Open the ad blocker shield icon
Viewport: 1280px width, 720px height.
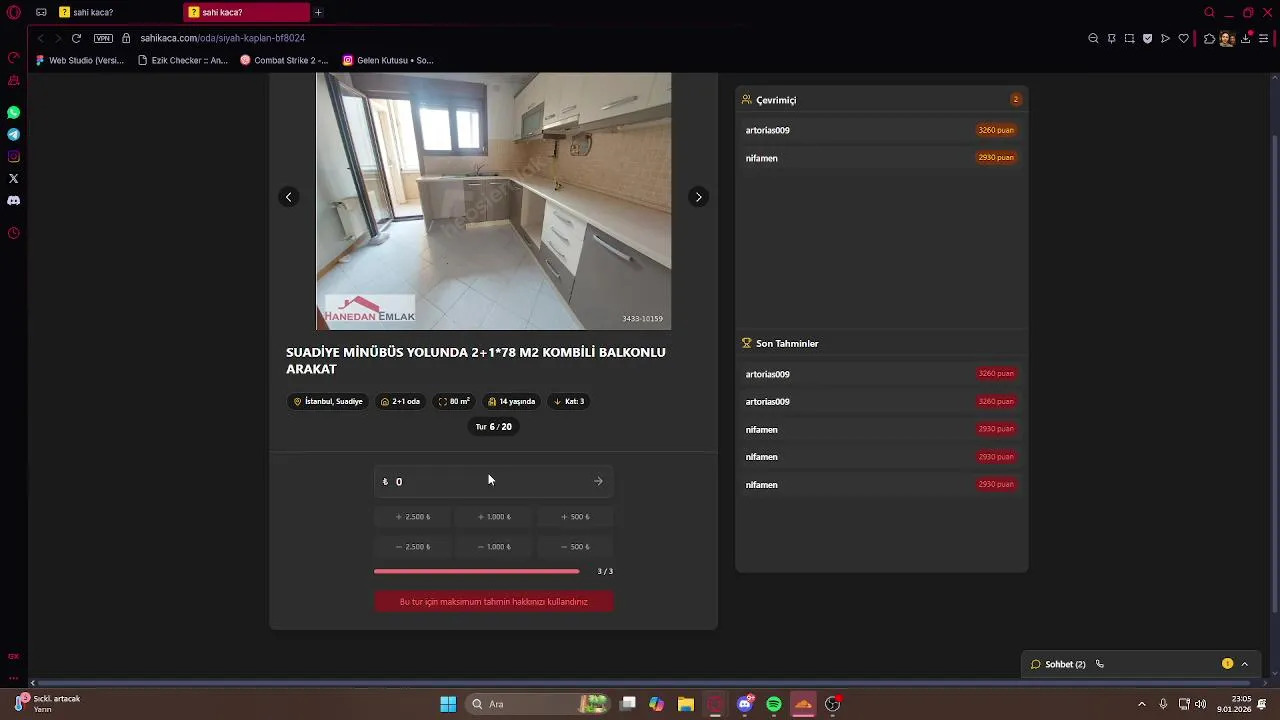pyautogui.click(x=1147, y=38)
